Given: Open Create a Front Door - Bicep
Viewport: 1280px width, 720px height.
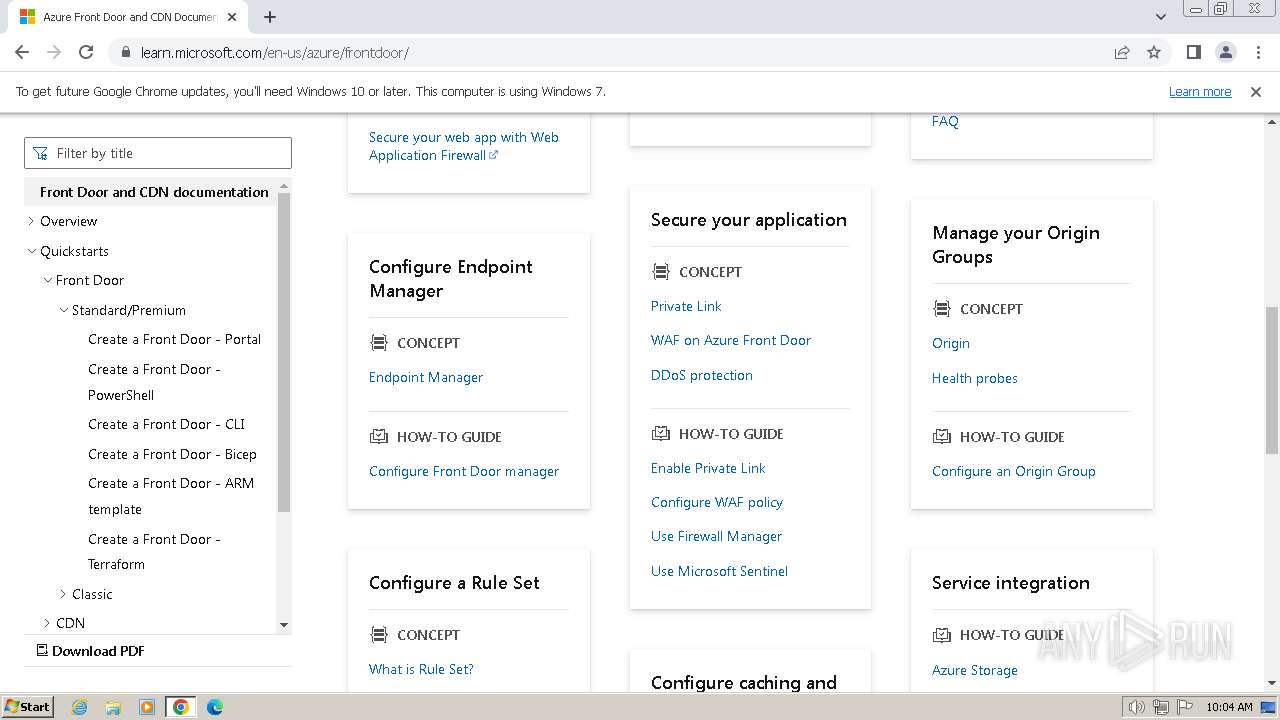Looking at the screenshot, I should (172, 454).
